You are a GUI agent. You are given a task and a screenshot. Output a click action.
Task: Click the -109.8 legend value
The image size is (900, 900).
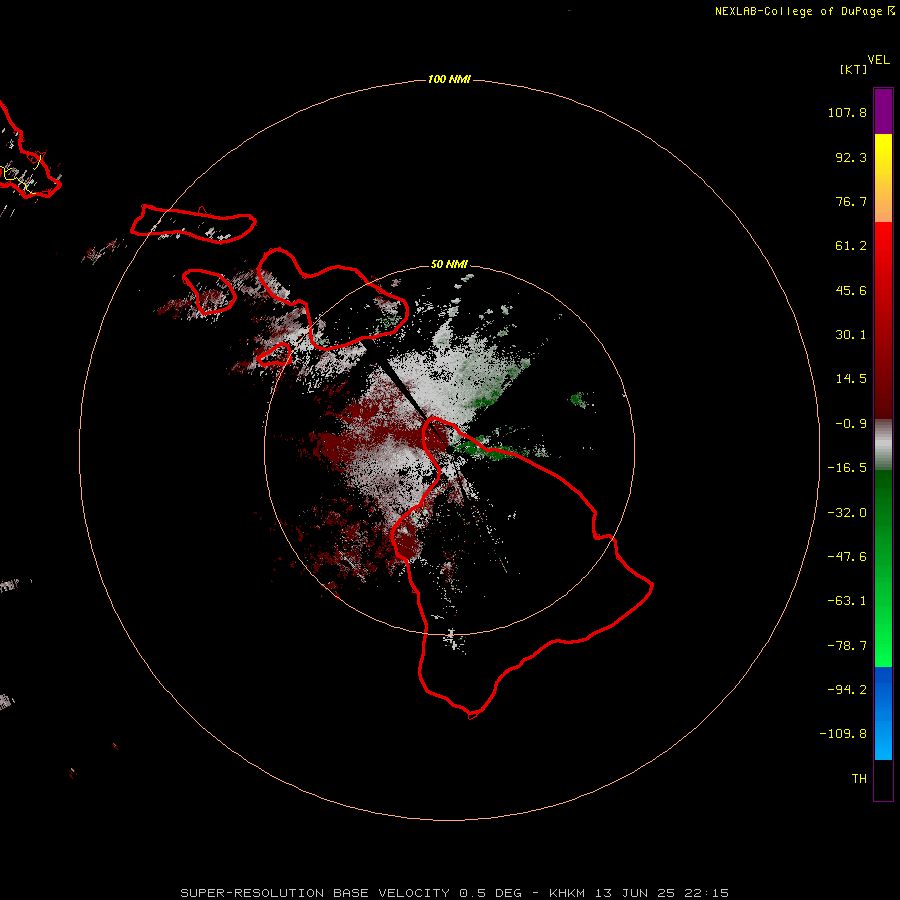tap(843, 734)
